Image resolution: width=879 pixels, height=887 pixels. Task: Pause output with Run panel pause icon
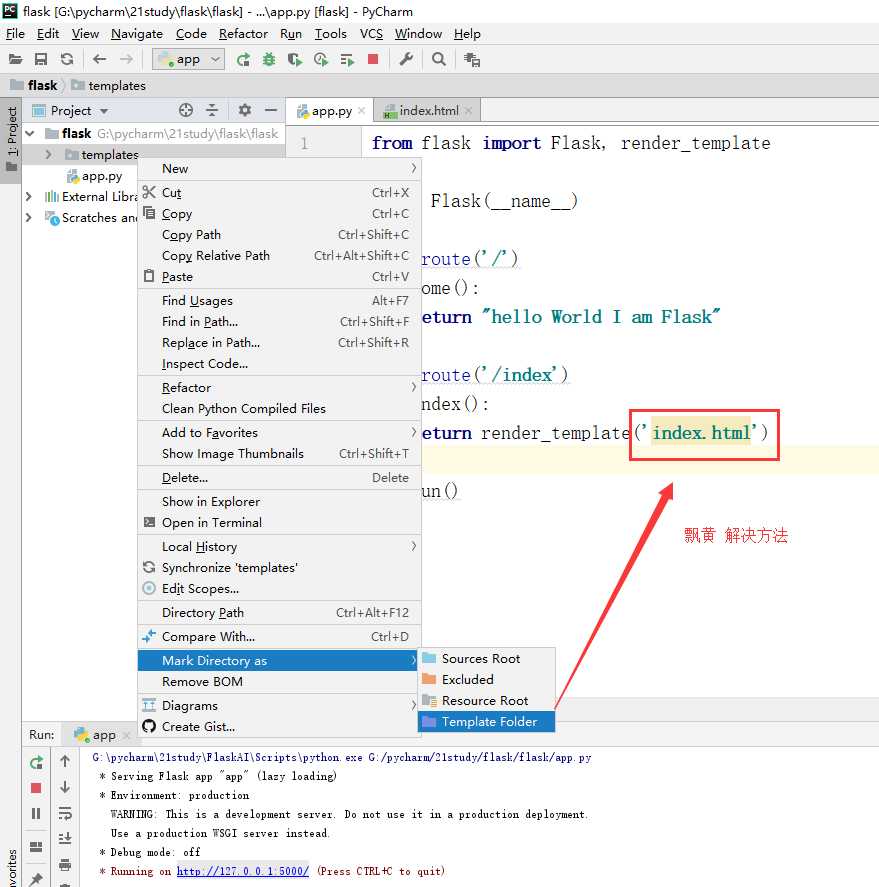point(36,813)
